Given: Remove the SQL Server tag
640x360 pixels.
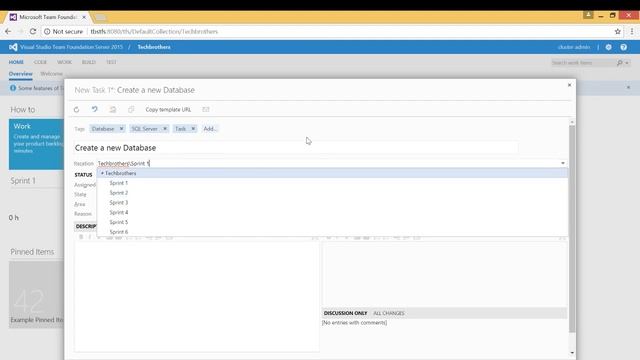Looking at the screenshot, I should click(x=164, y=129).
